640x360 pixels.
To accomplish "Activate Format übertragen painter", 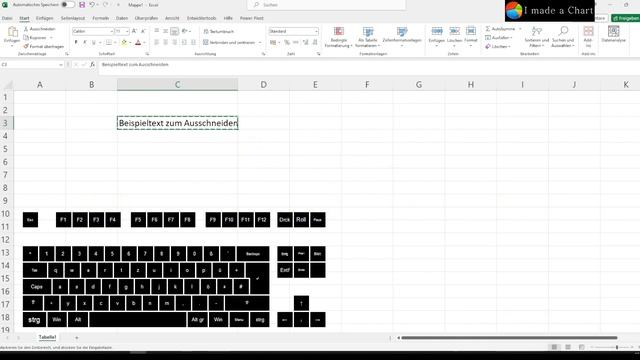I will coord(44,47).
